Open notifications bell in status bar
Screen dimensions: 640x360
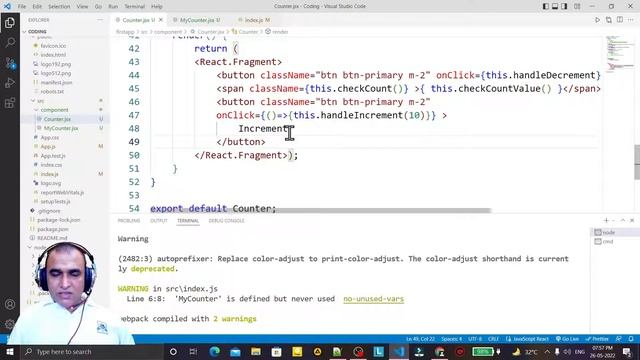[631, 339]
